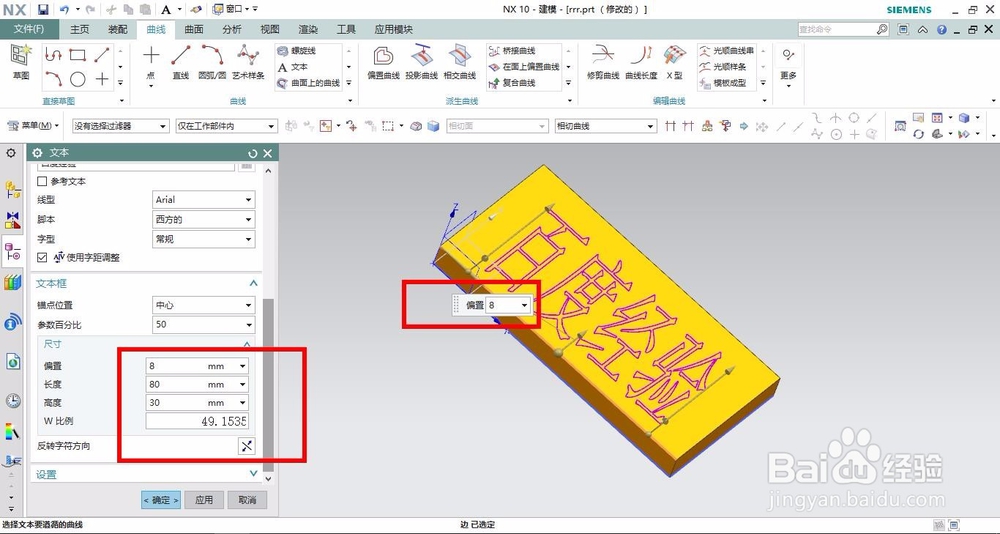The width and height of the screenshot is (1000, 534).
Task: Open the 相切曲线 curve rule dropdown
Action: click(x=605, y=126)
